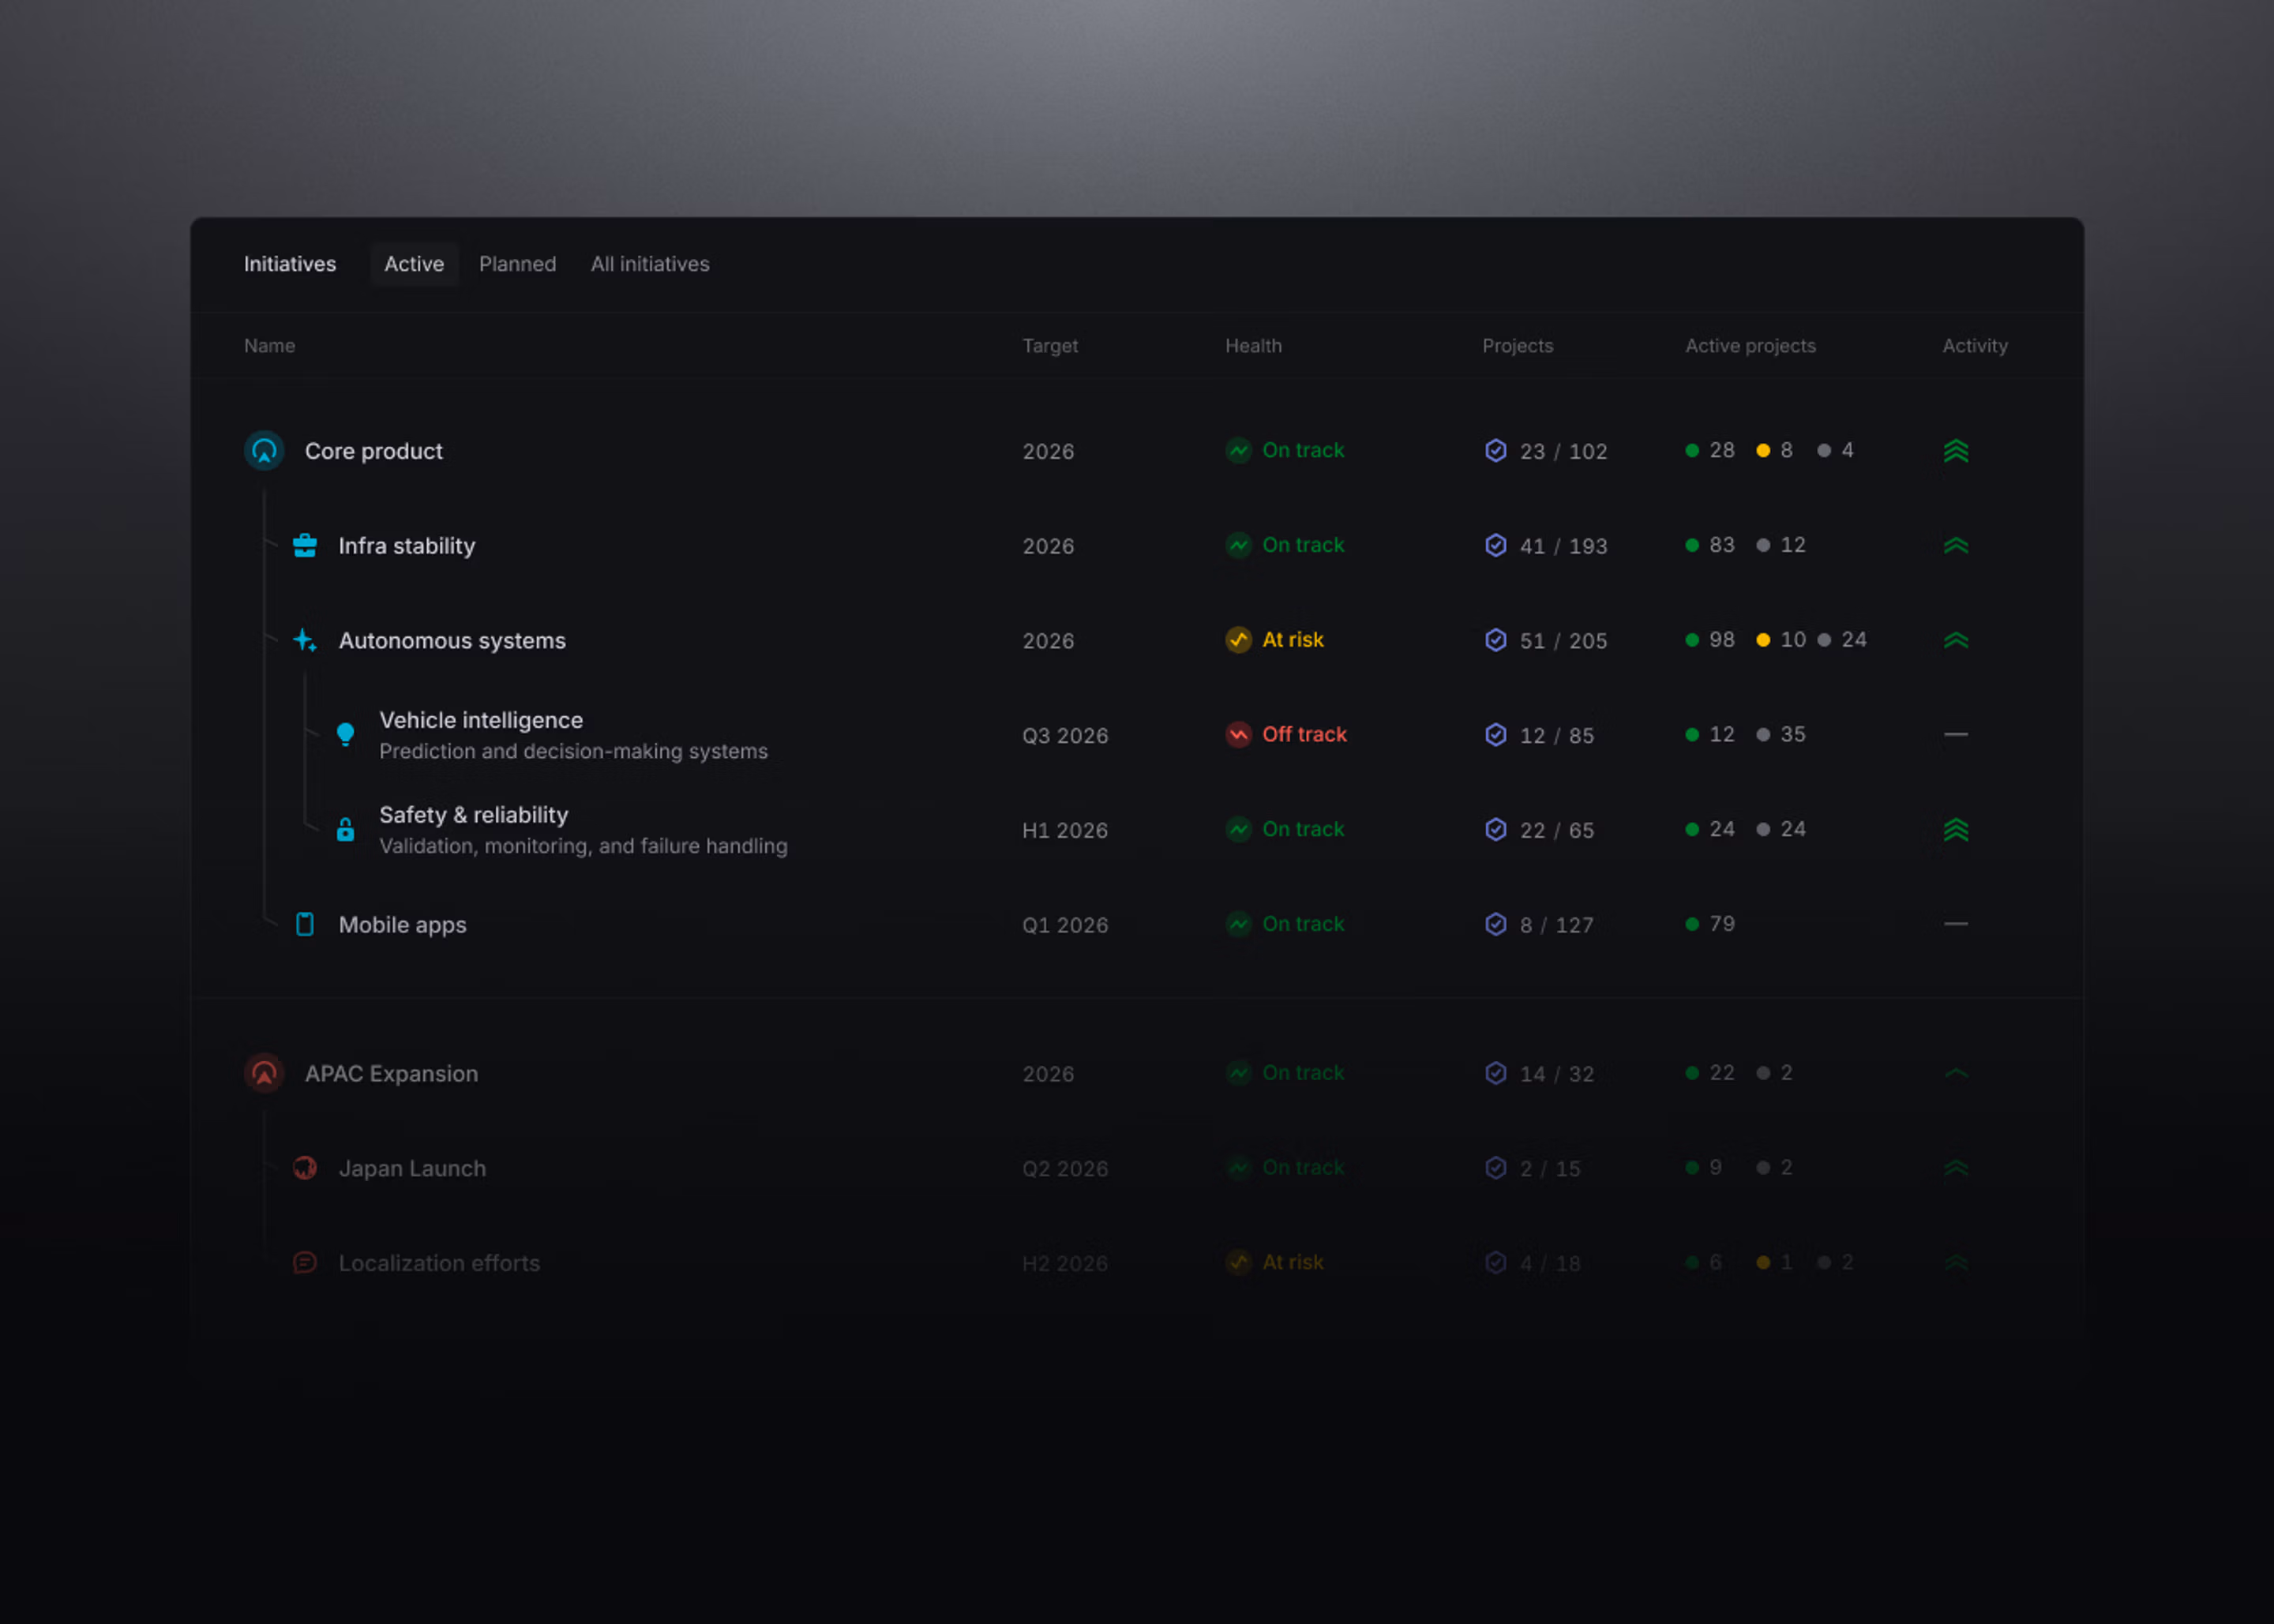This screenshot has height=1624, width=2274.
Task: Click the Japan Launch globe icon
Action: click(305, 1168)
